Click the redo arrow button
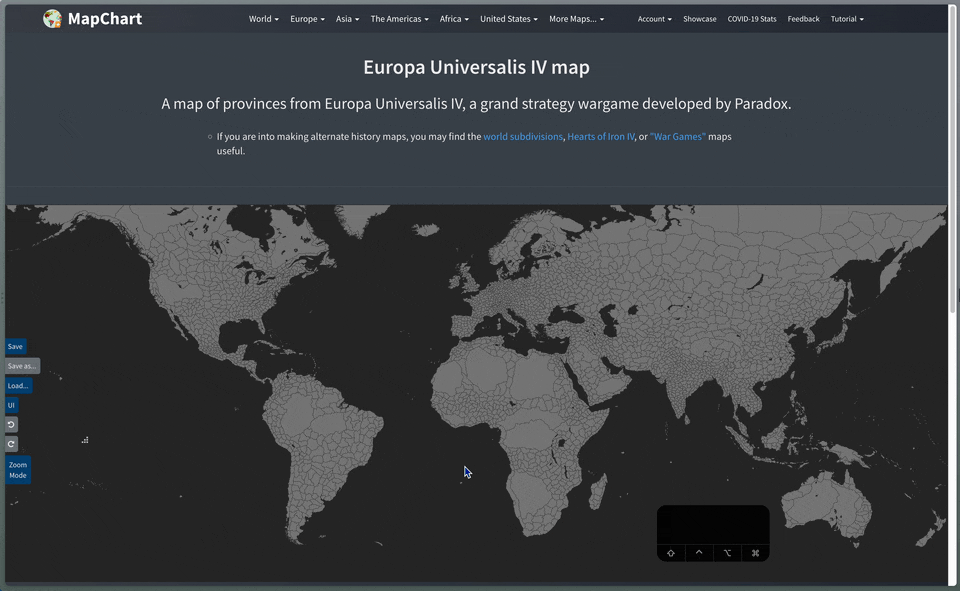The width and height of the screenshot is (960, 591). 12,444
